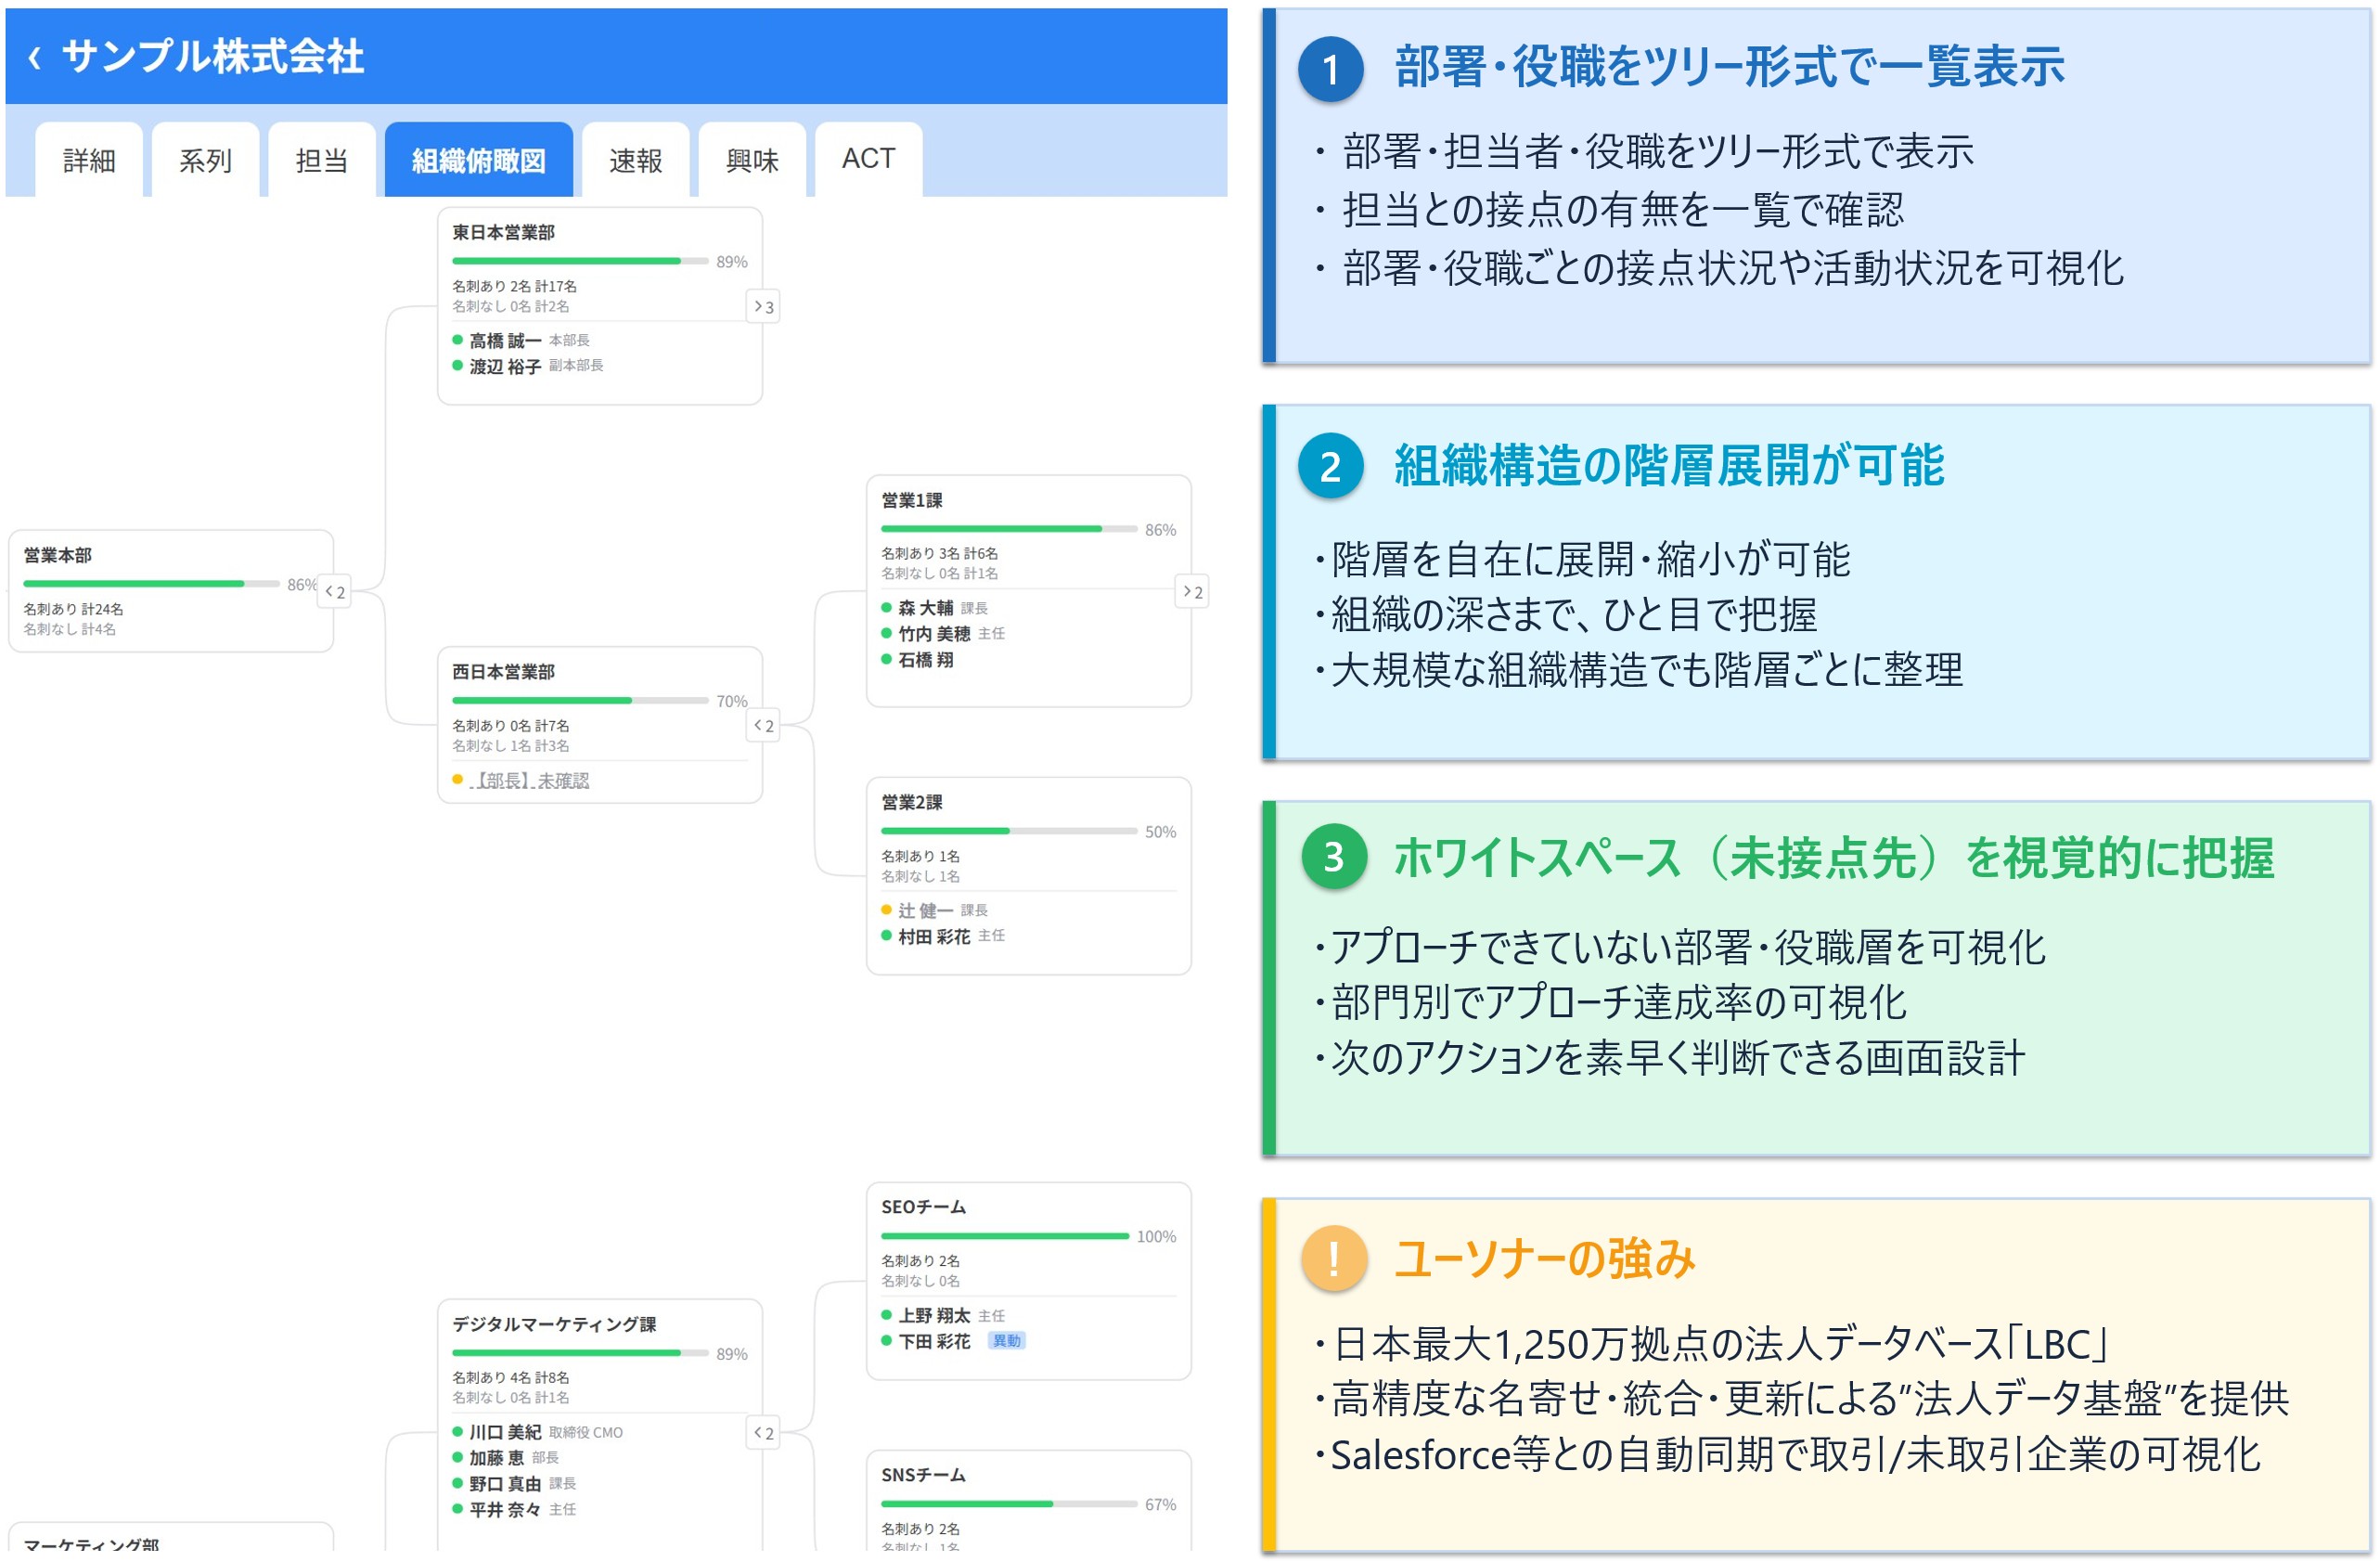
Task: Open the 営業1課 card title
Action: (911, 500)
